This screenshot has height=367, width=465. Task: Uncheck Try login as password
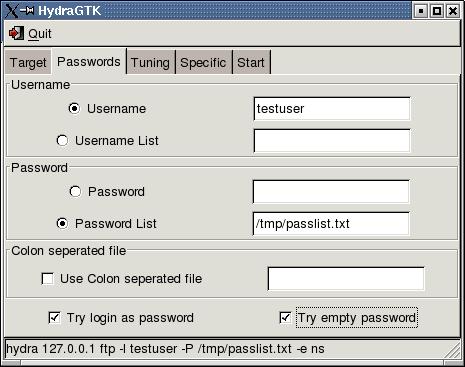[x=54, y=318]
